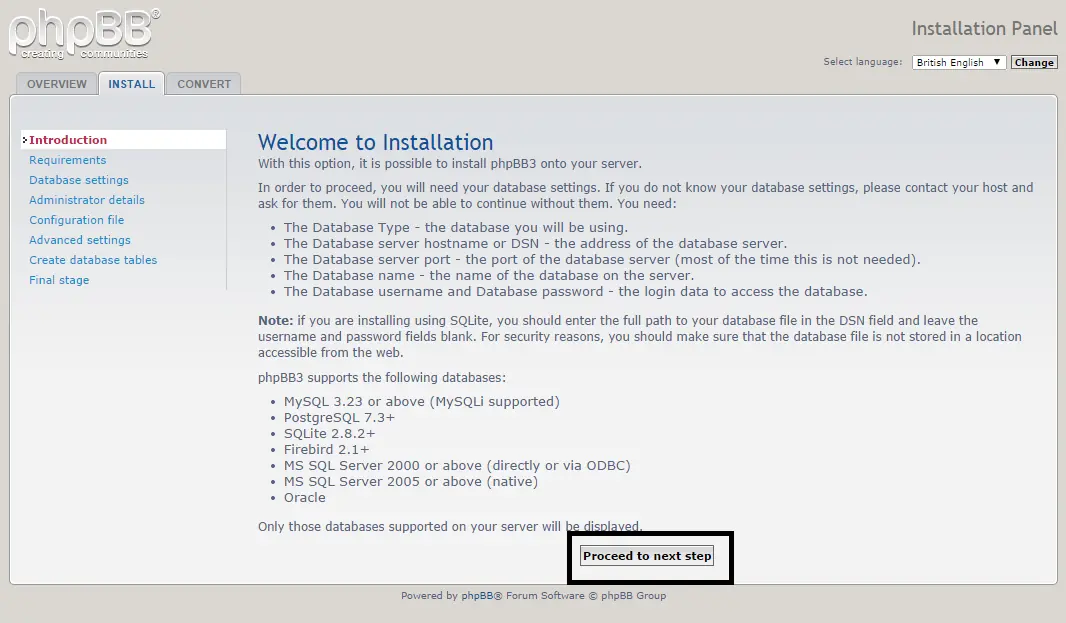Click the 'SQLite 2.8.2+' list item
Image resolution: width=1066 pixels, height=623 pixels.
329,433
